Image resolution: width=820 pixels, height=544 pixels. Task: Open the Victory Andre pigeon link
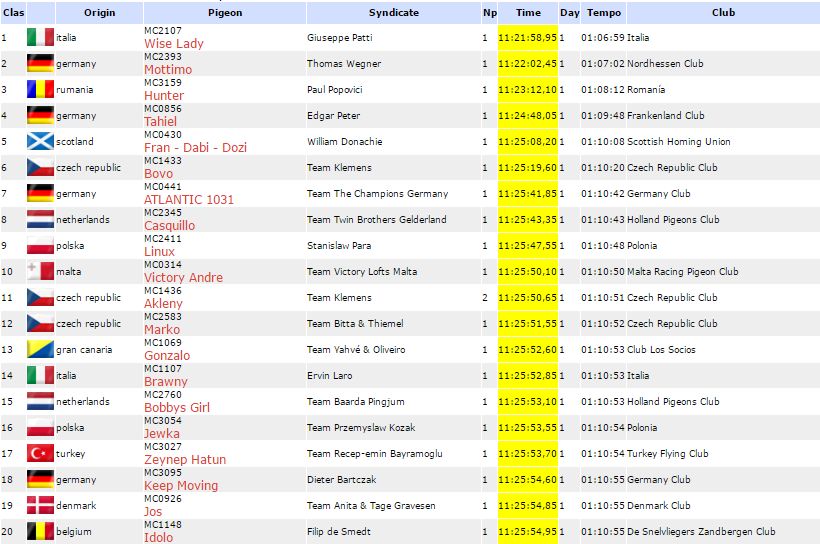184,278
